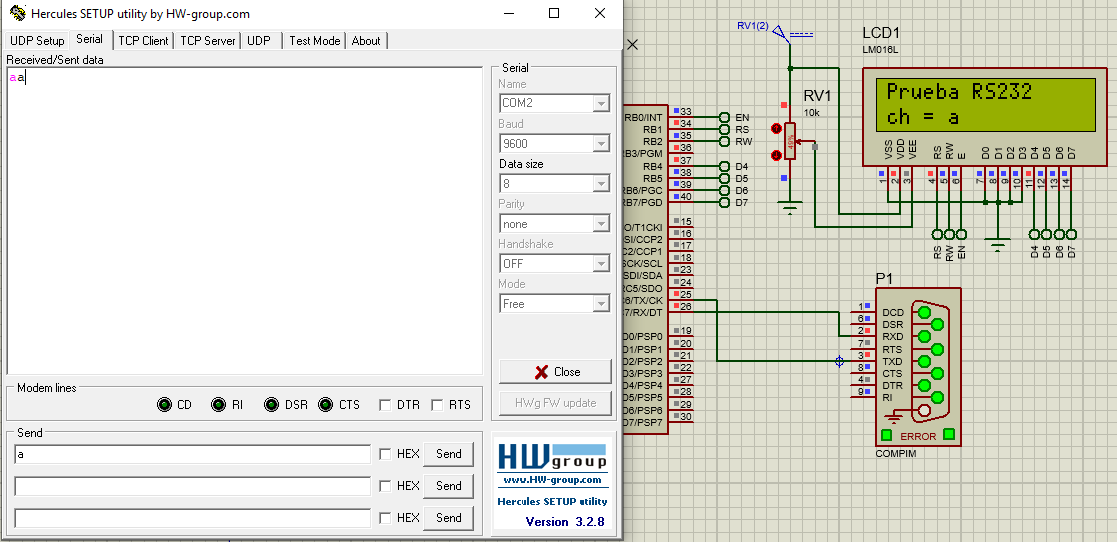Viewport: 1117px width, 542px height.
Task: Click the blue wire junction marker near TXD
Action: [x=839, y=361]
